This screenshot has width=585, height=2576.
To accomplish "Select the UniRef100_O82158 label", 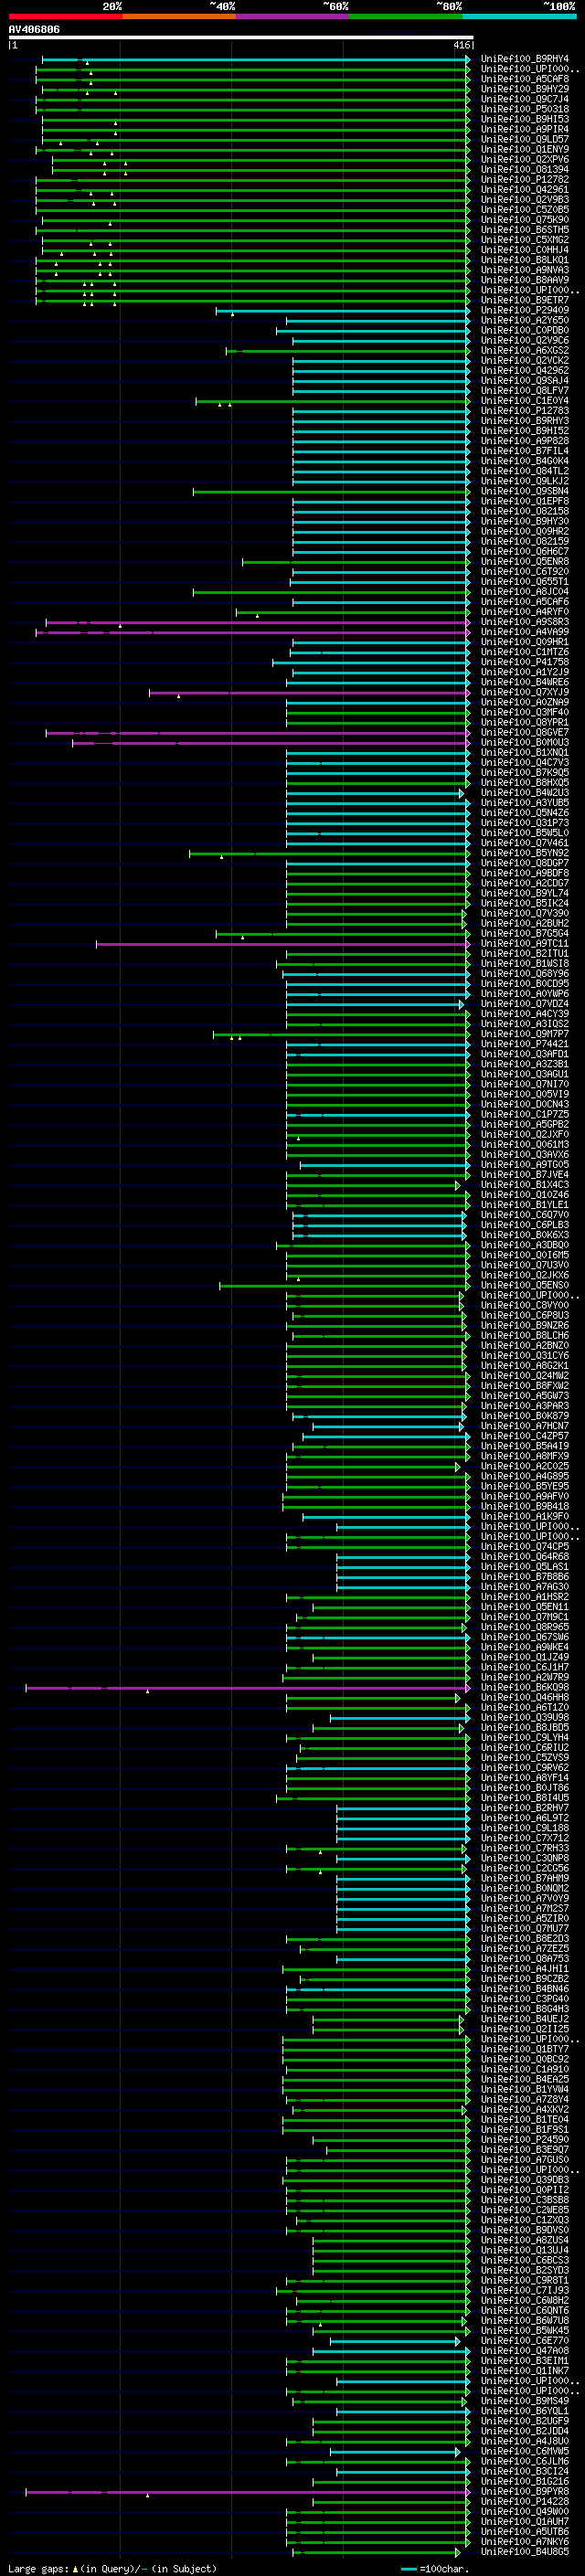I will pyautogui.click(x=525, y=512).
